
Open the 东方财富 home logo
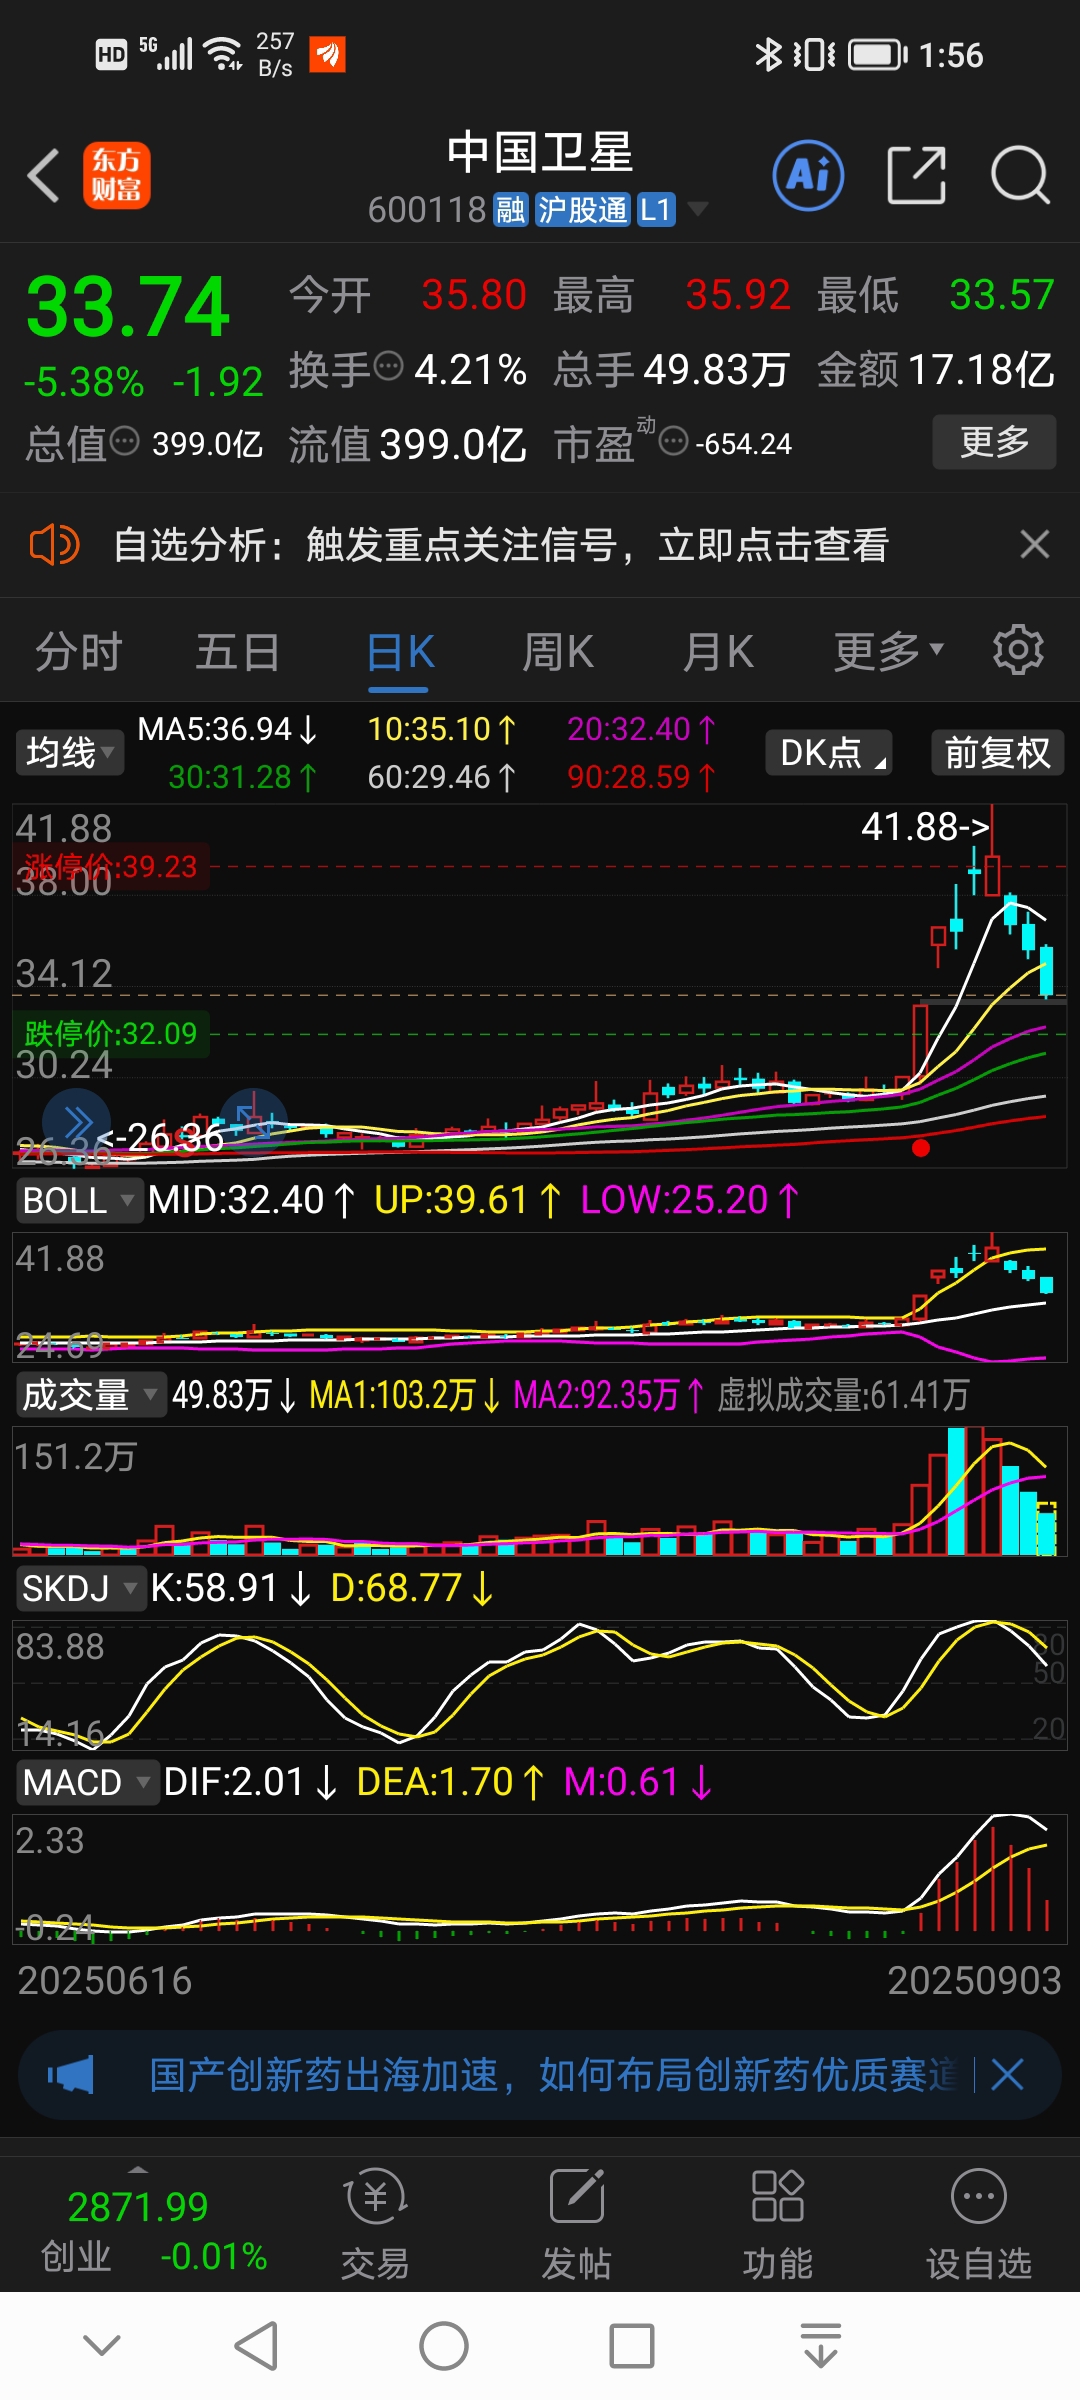point(116,175)
